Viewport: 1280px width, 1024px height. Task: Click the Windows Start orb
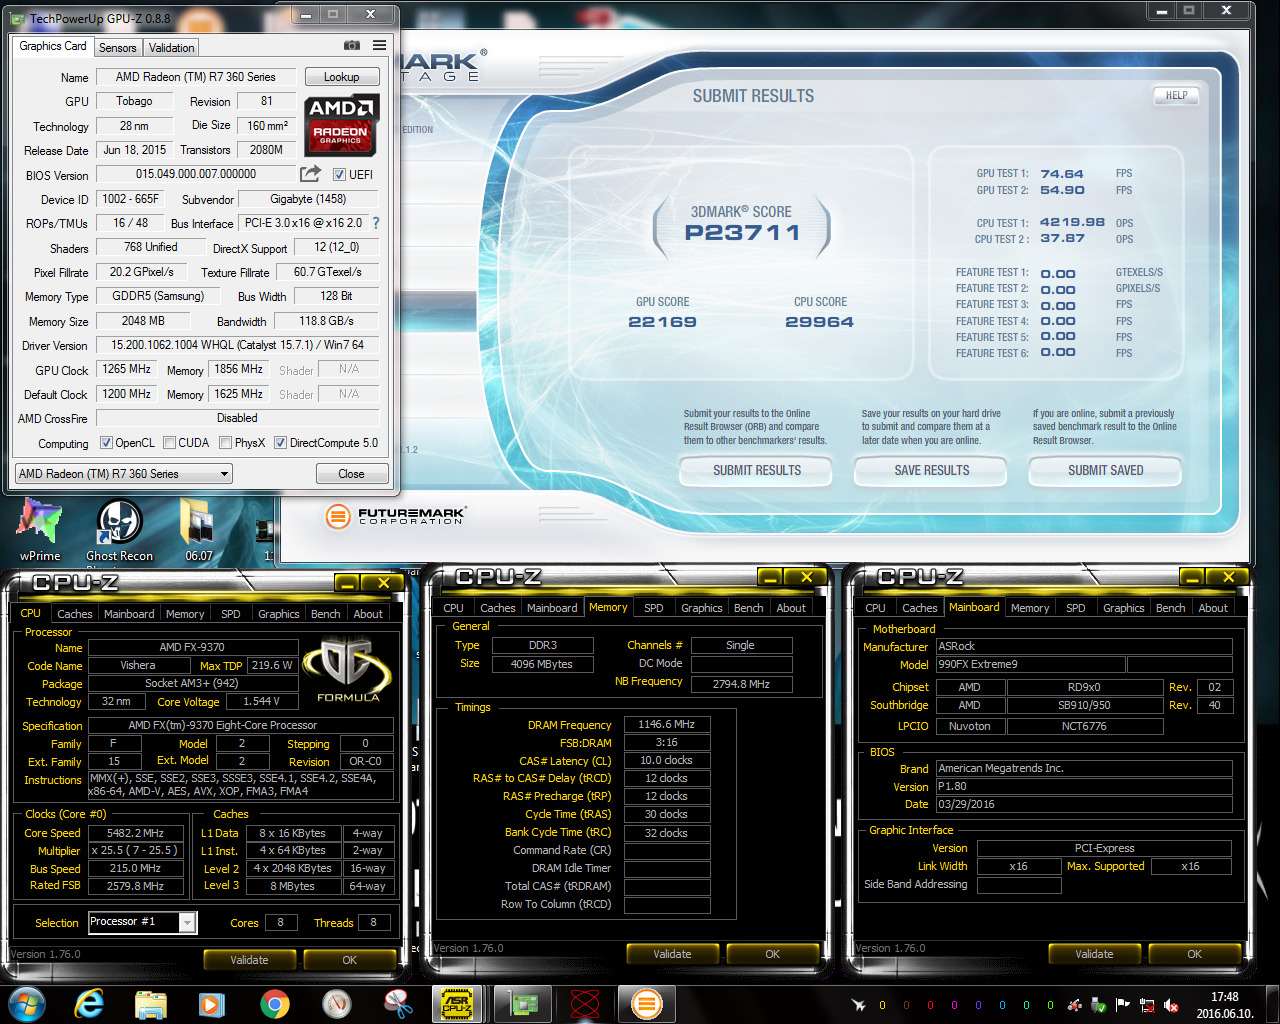pyautogui.click(x=26, y=1003)
